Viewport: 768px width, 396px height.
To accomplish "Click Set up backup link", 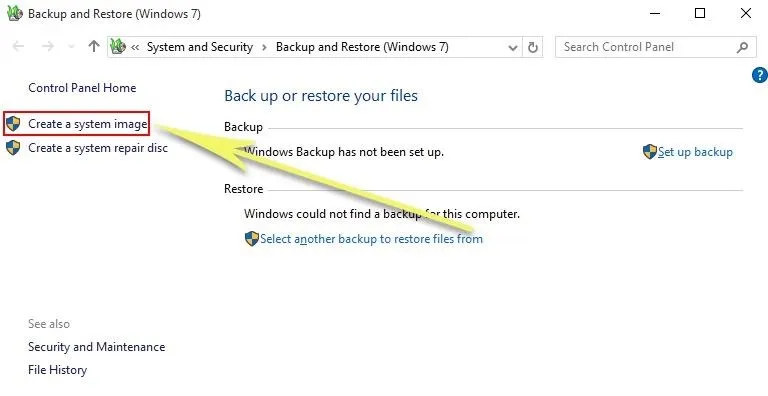I will pyautogui.click(x=695, y=152).
